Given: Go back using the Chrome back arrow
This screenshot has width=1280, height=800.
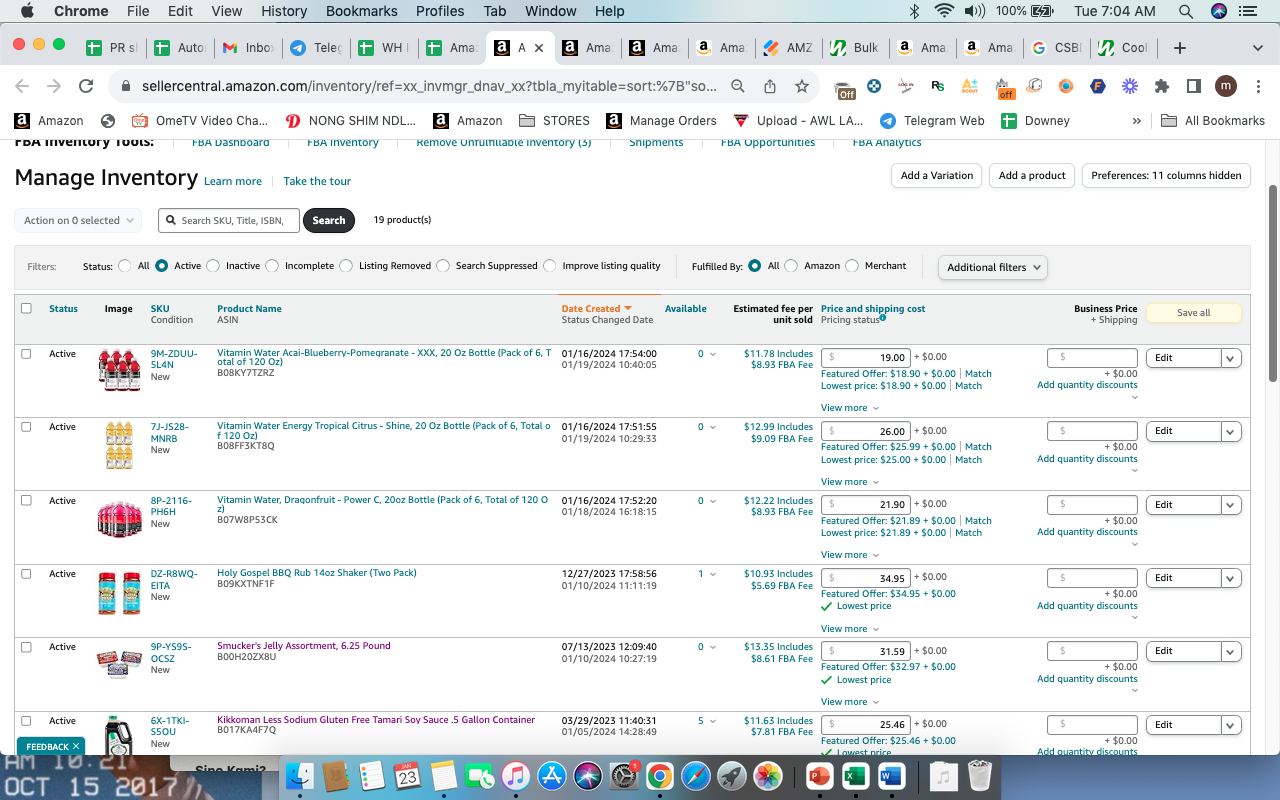Looking at the screenshot, I should point(22,86).
